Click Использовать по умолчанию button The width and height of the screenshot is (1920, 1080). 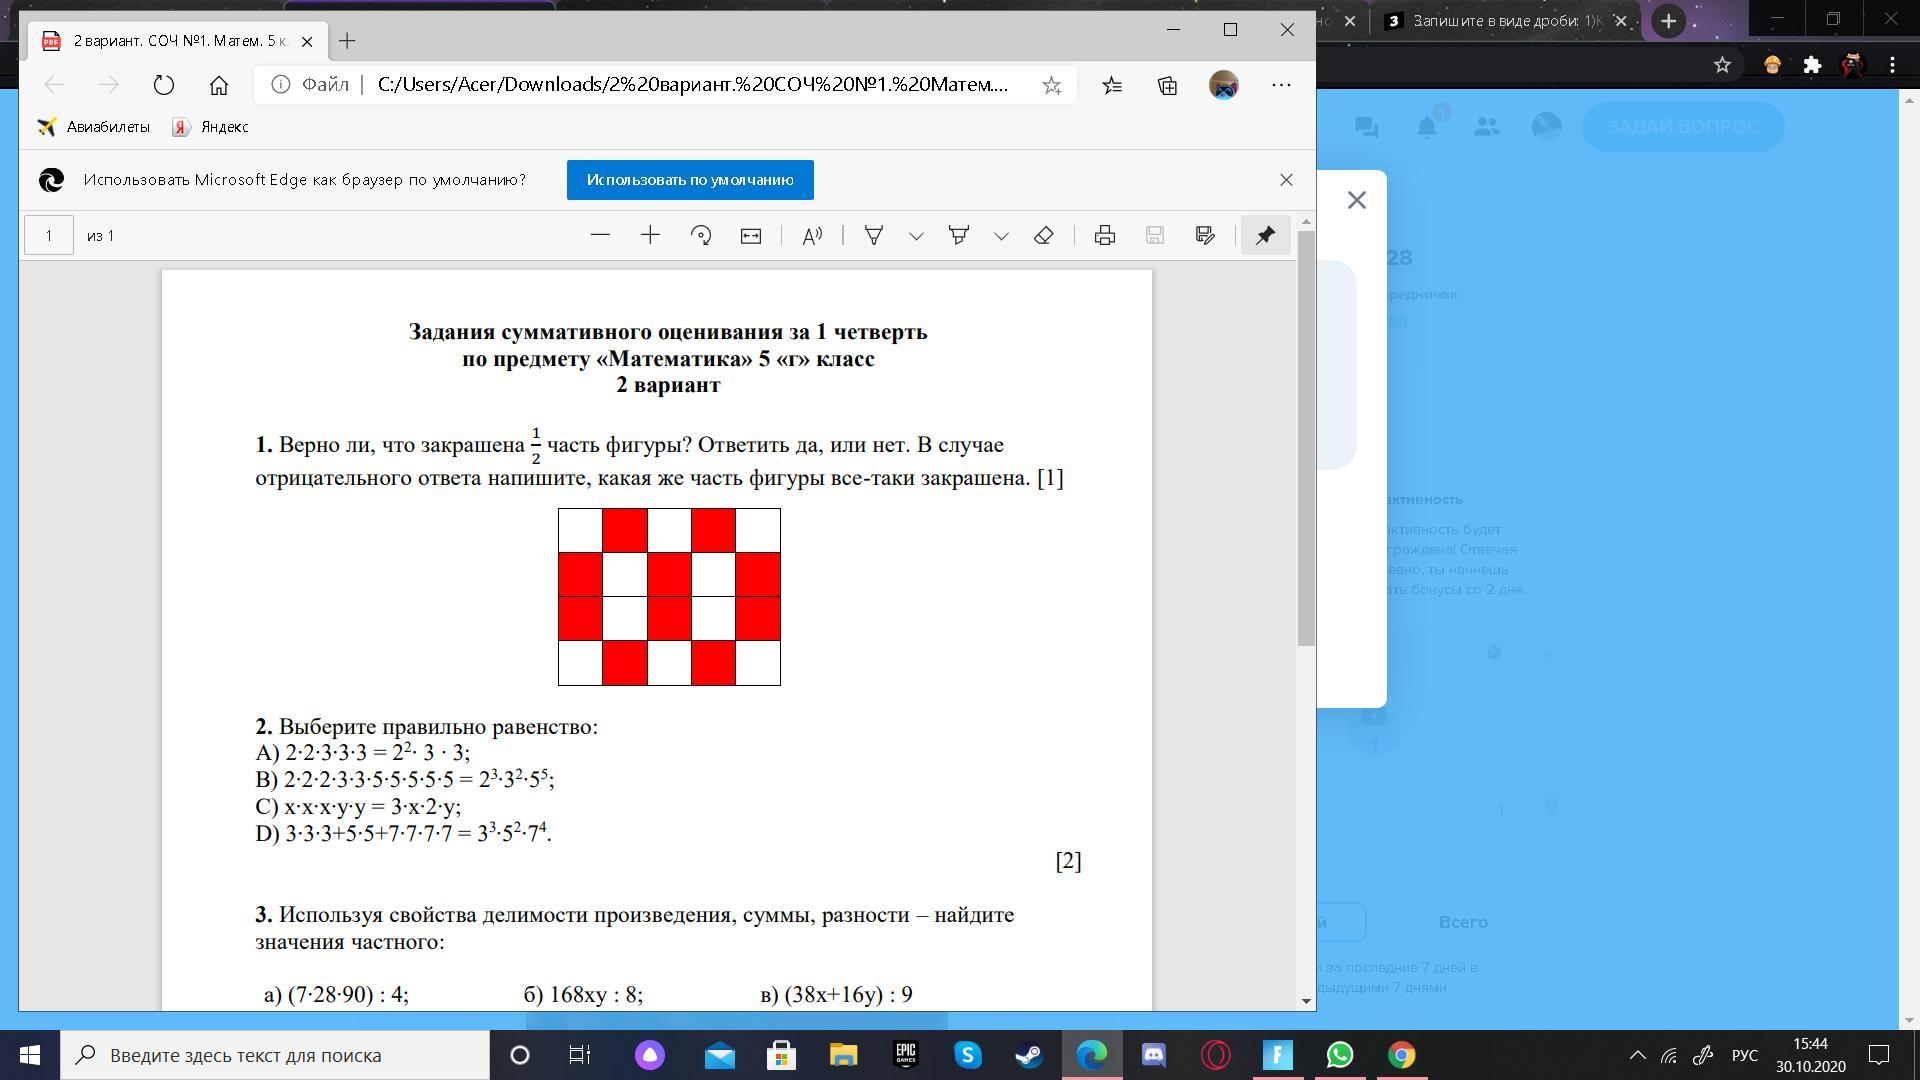coord(690,180)
